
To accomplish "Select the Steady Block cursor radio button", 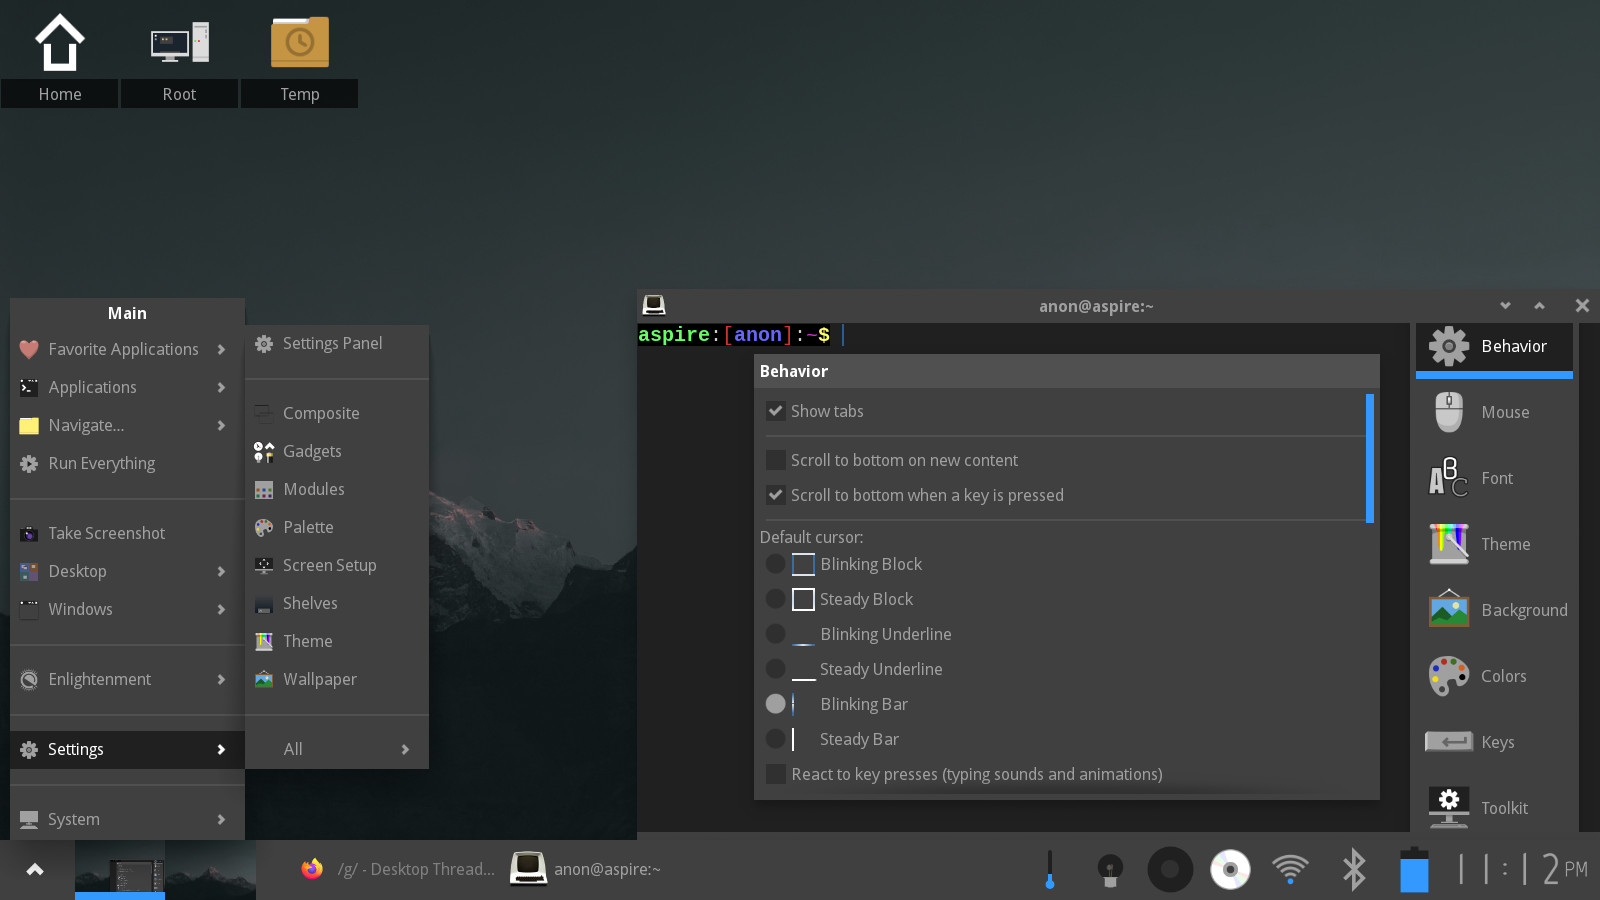I will click(x=775, y=599).
